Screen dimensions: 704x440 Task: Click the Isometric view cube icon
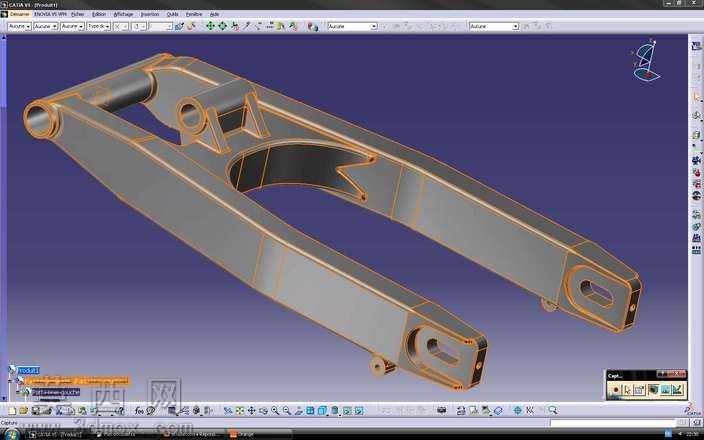[322, 410]
